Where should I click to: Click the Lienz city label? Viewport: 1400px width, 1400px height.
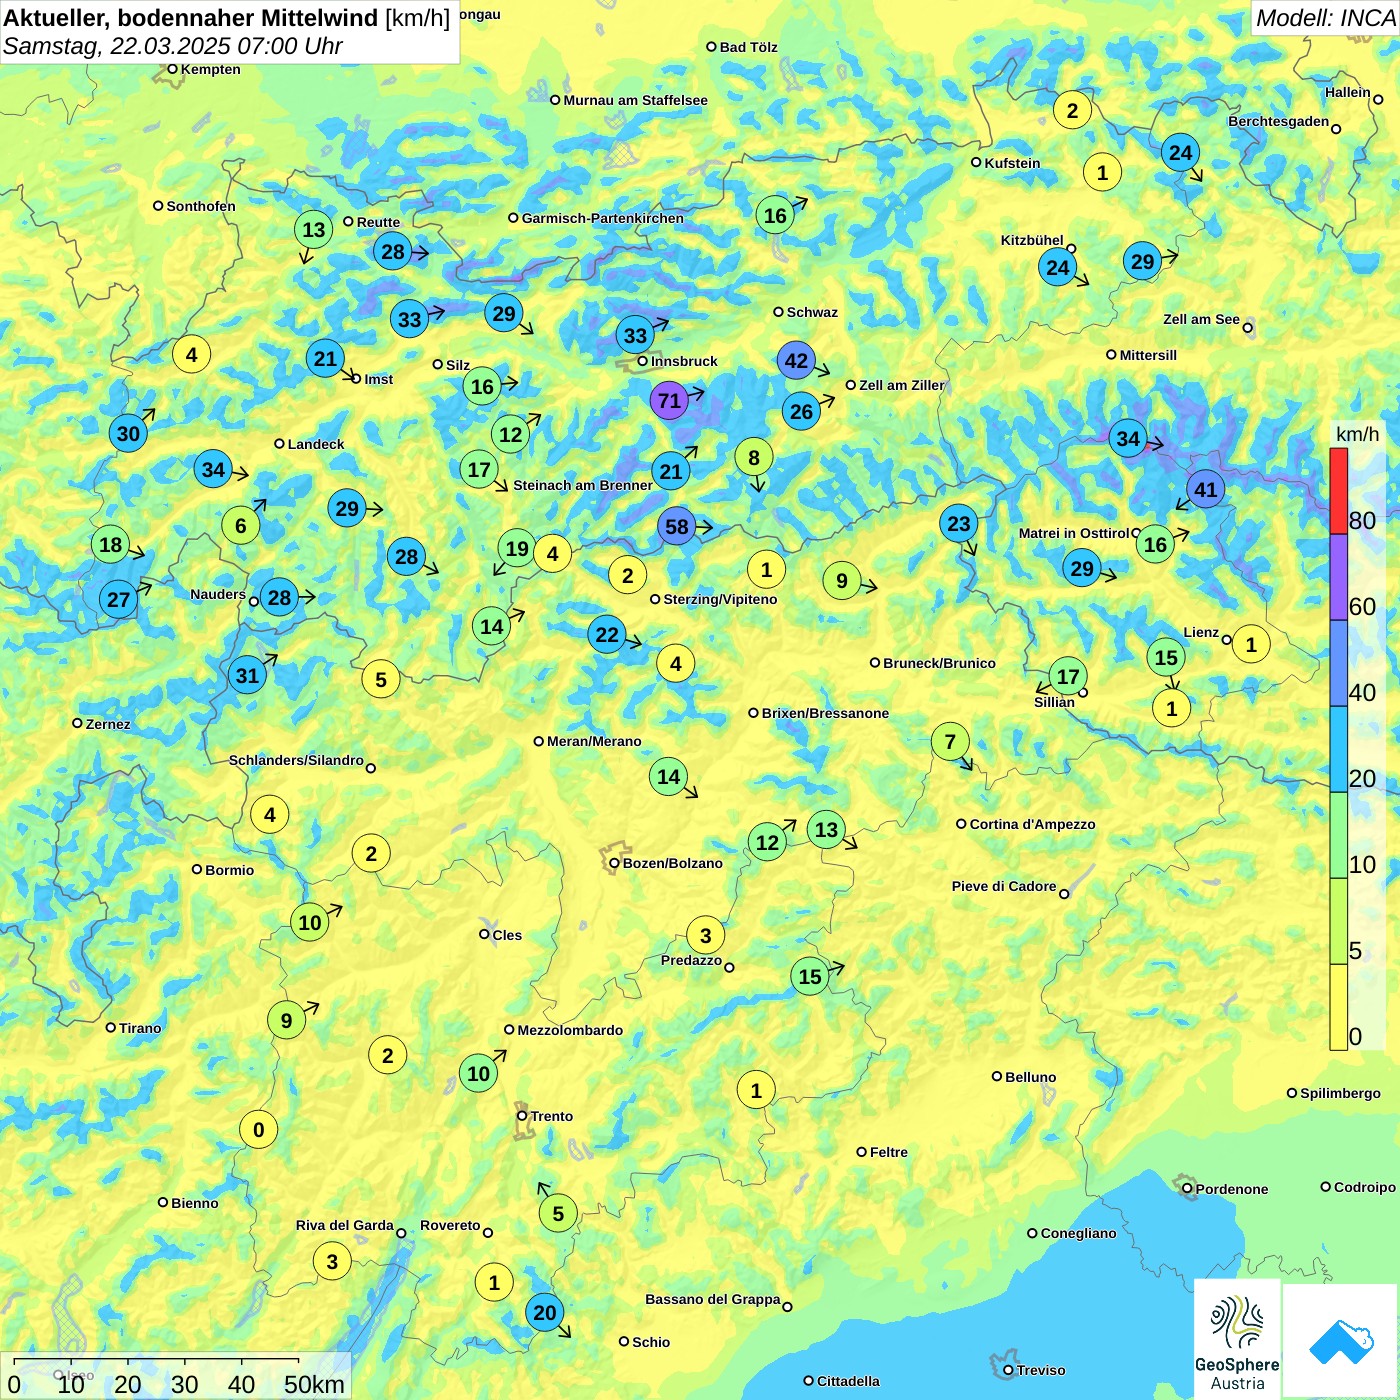point(1201,632)
